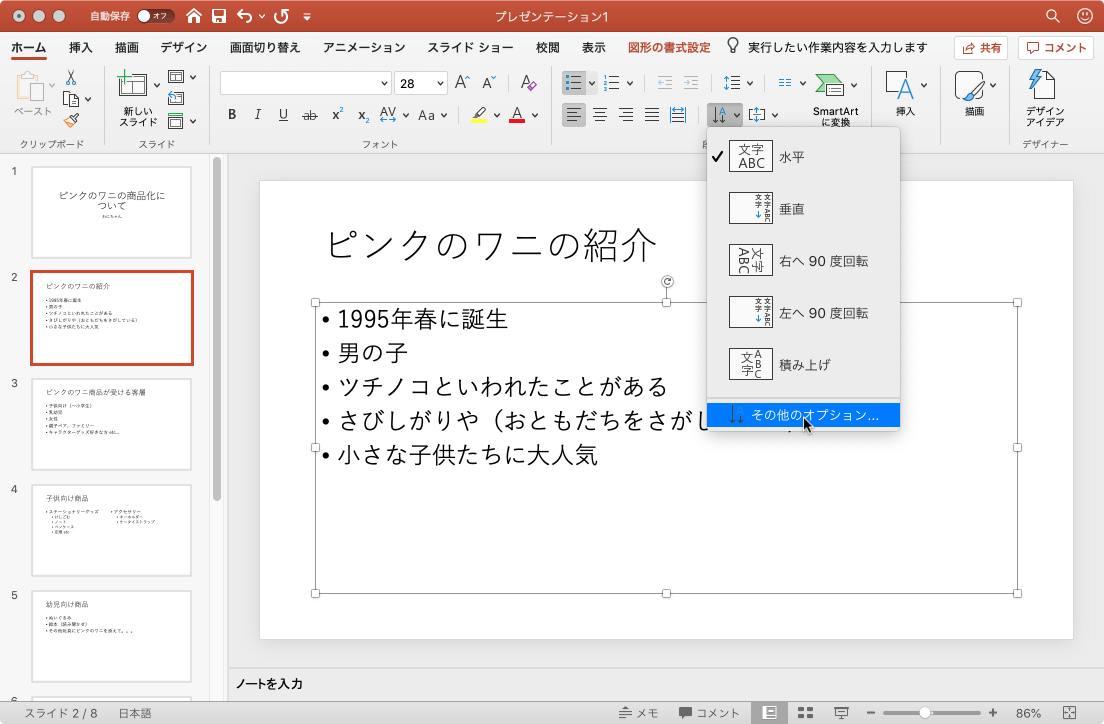Click the Save icon in title bar
Screen dimensions: 1104x724
[219, 16]
